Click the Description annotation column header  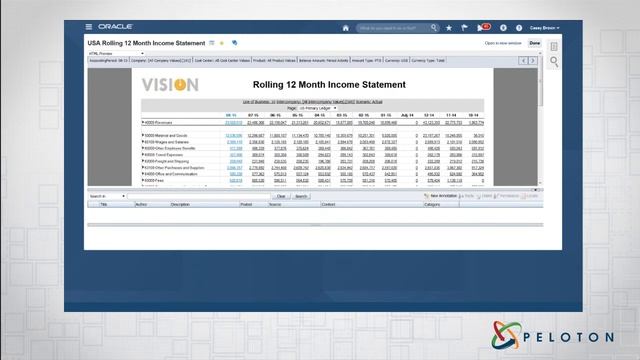click(180, 204)
